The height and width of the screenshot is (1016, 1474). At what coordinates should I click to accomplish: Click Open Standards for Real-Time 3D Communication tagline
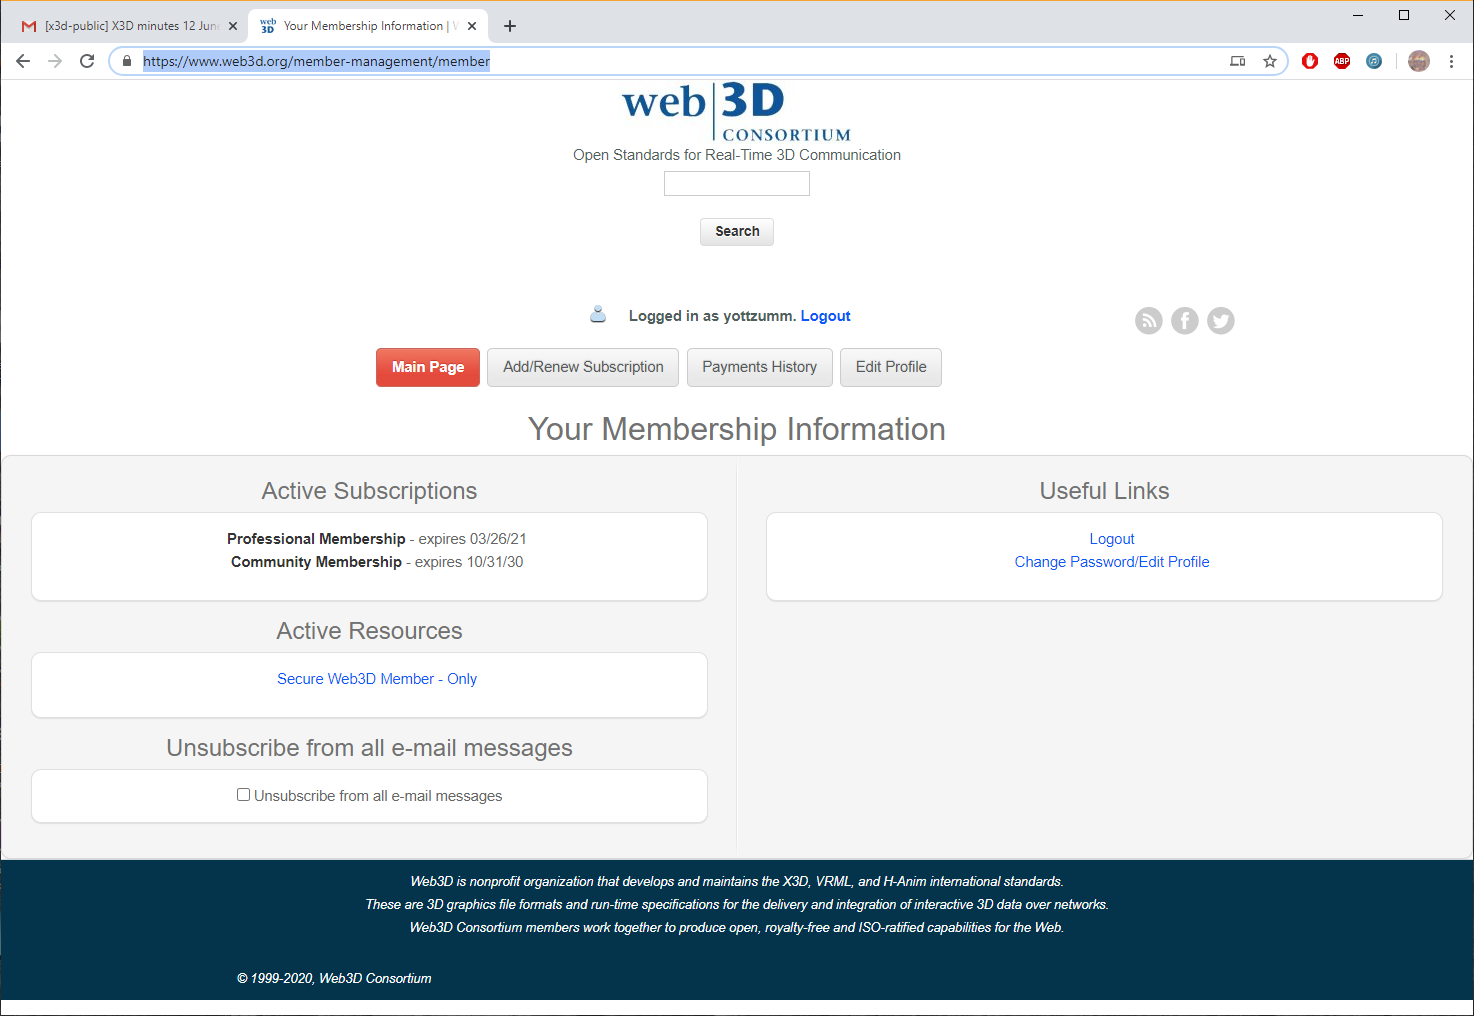tap(737, 155)
